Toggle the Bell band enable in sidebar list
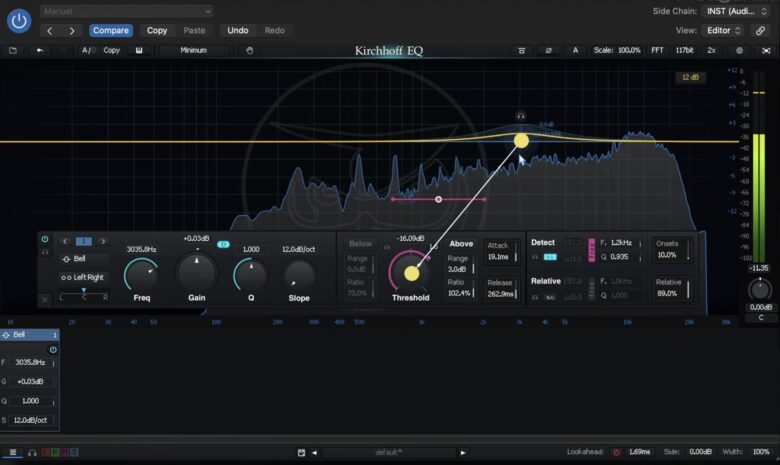 [53, 349]
